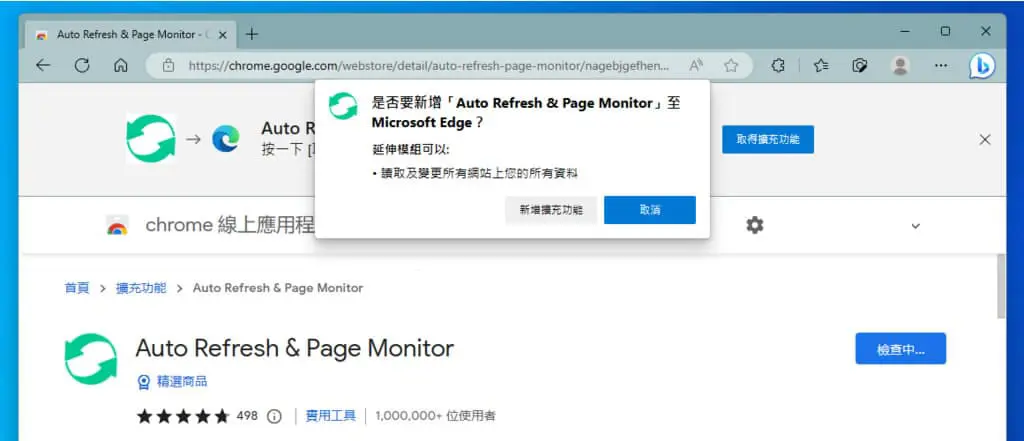Click the browser back arrow
The height and width of the screenshot is (441, 1024).
pos(43,65)
